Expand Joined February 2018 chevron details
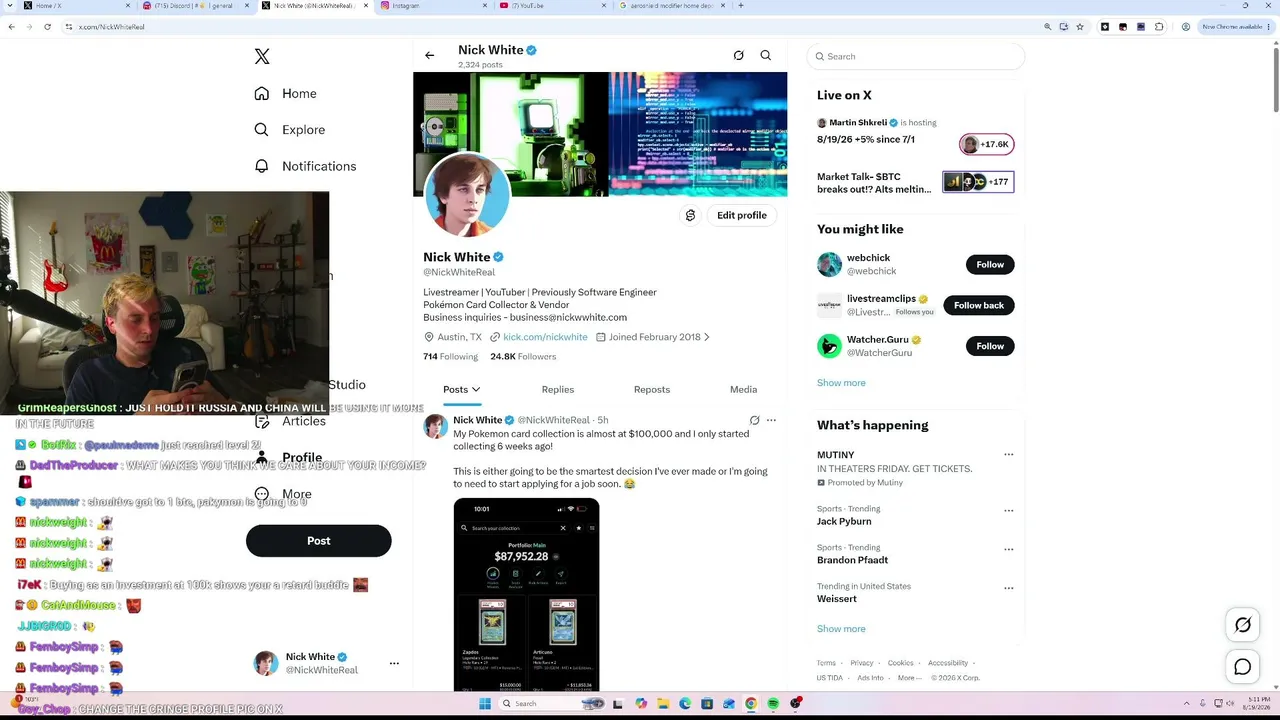This screenshot has width=1280, height=720. 706,337
